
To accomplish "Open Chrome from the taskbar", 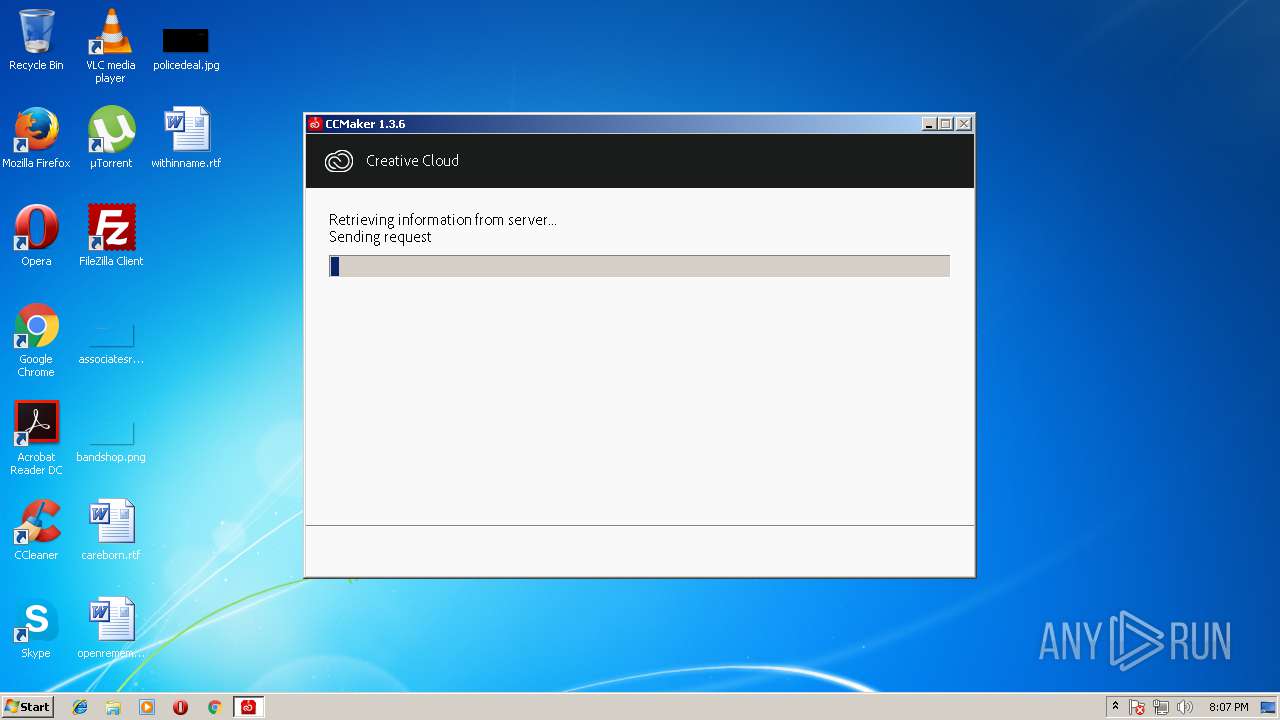I will [x=214, y=707].
